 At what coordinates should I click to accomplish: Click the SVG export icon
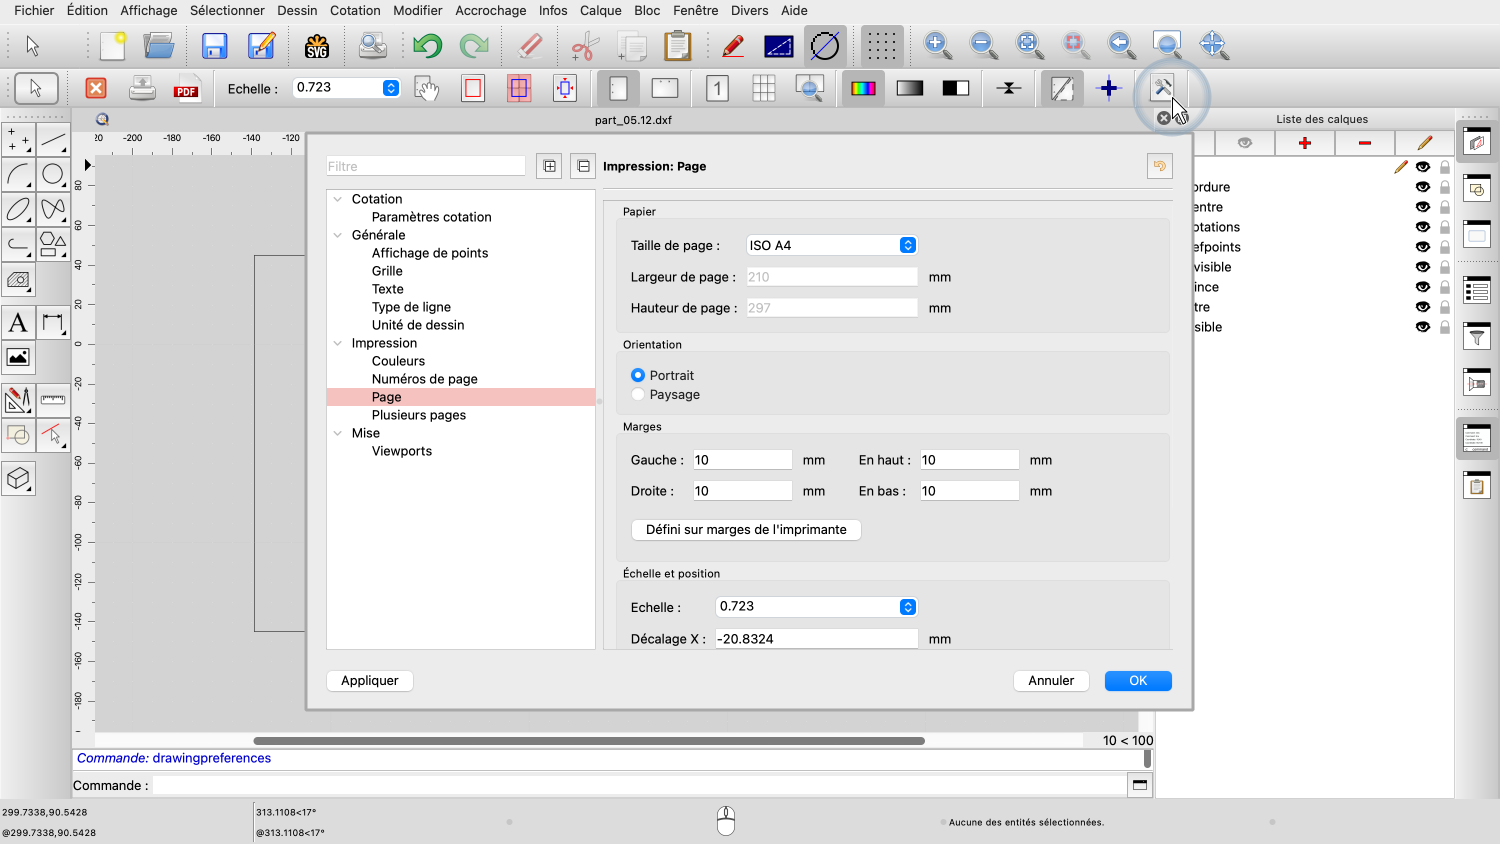tap(317, 46)
